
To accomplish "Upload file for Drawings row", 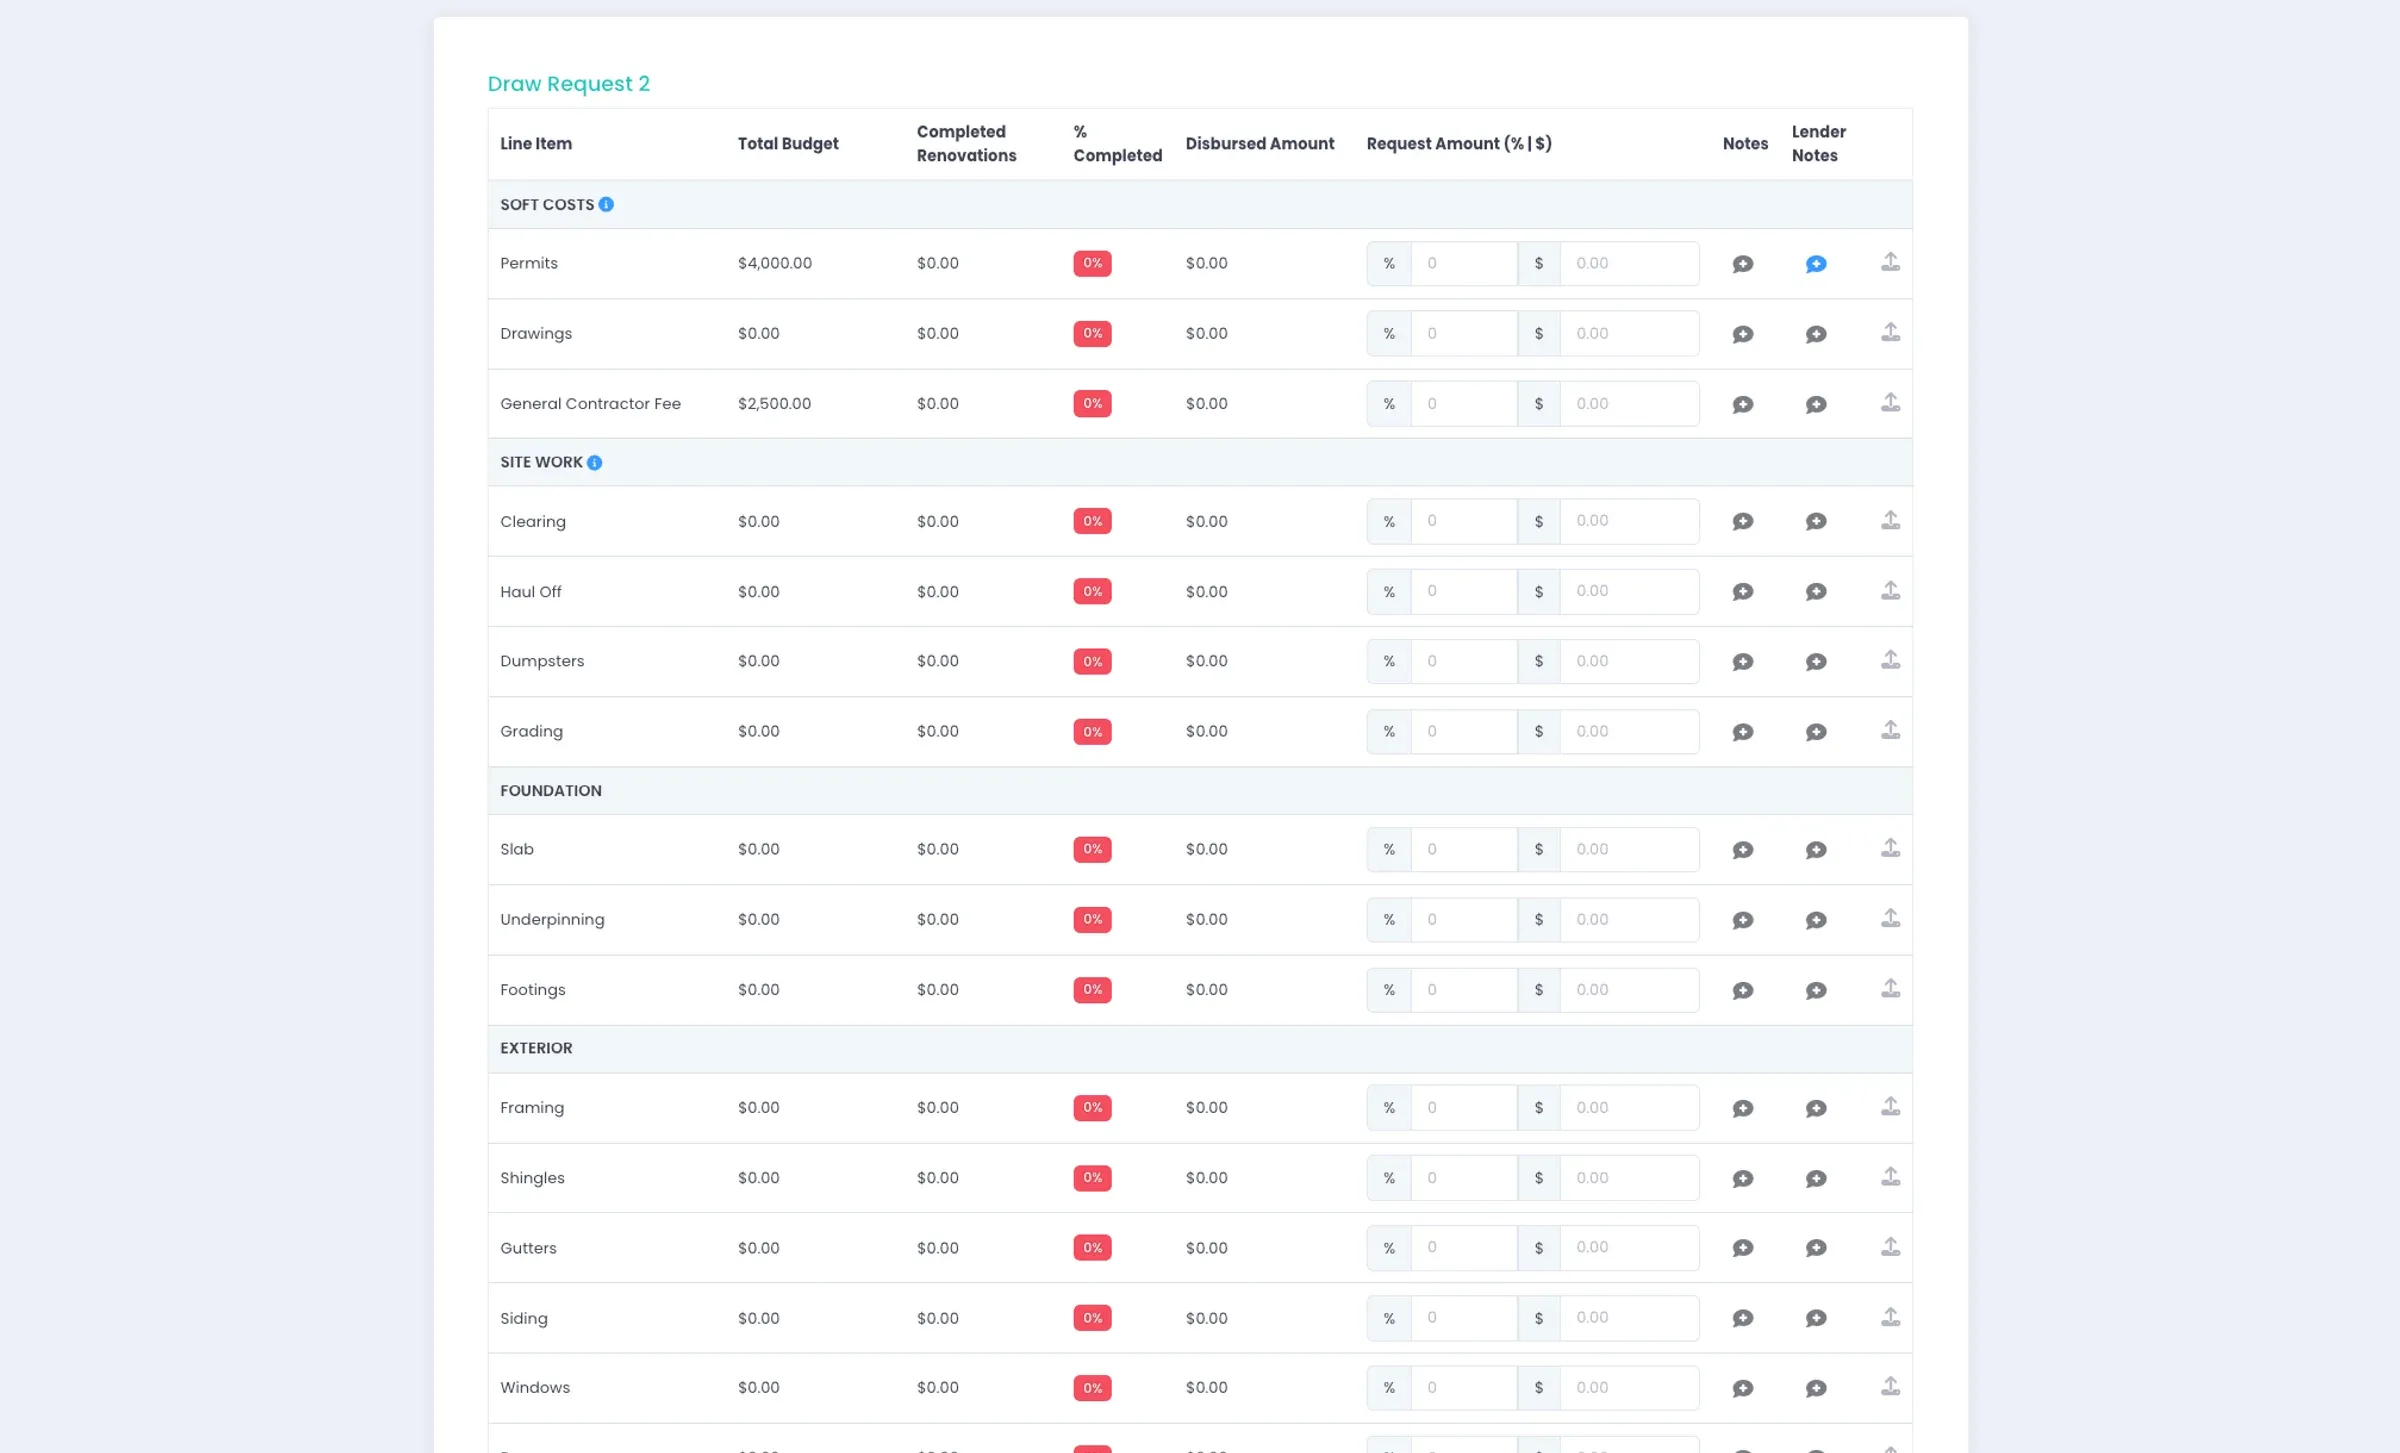I will coord(1890,332).
